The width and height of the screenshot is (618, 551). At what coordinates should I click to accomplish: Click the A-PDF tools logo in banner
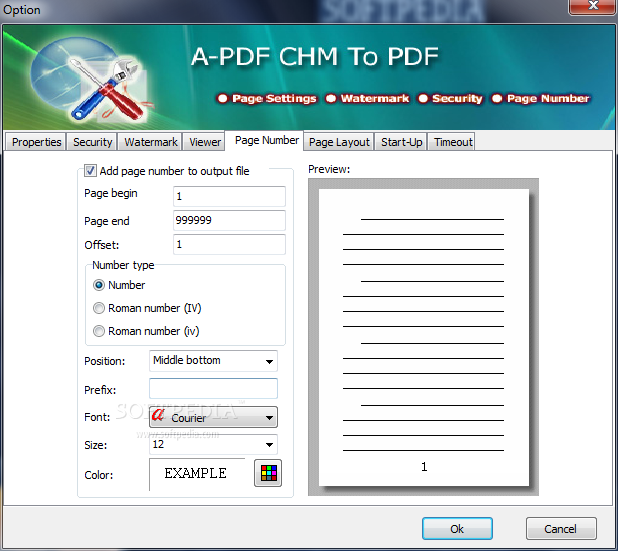[93, 81]
